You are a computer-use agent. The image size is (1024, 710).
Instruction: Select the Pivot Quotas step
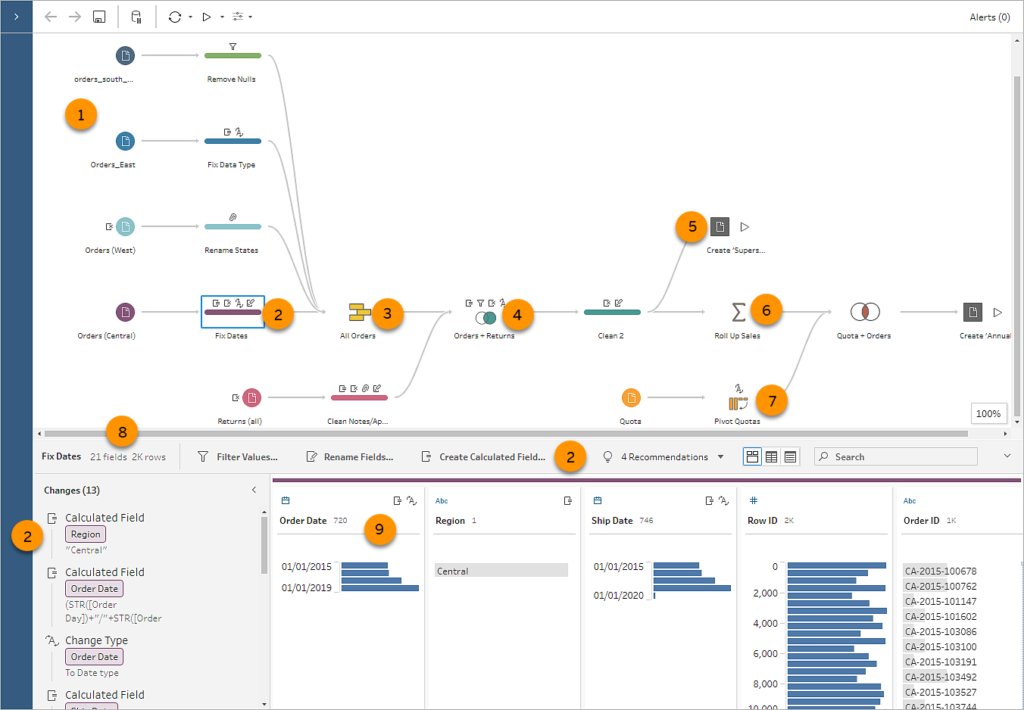tap(737, 399)
